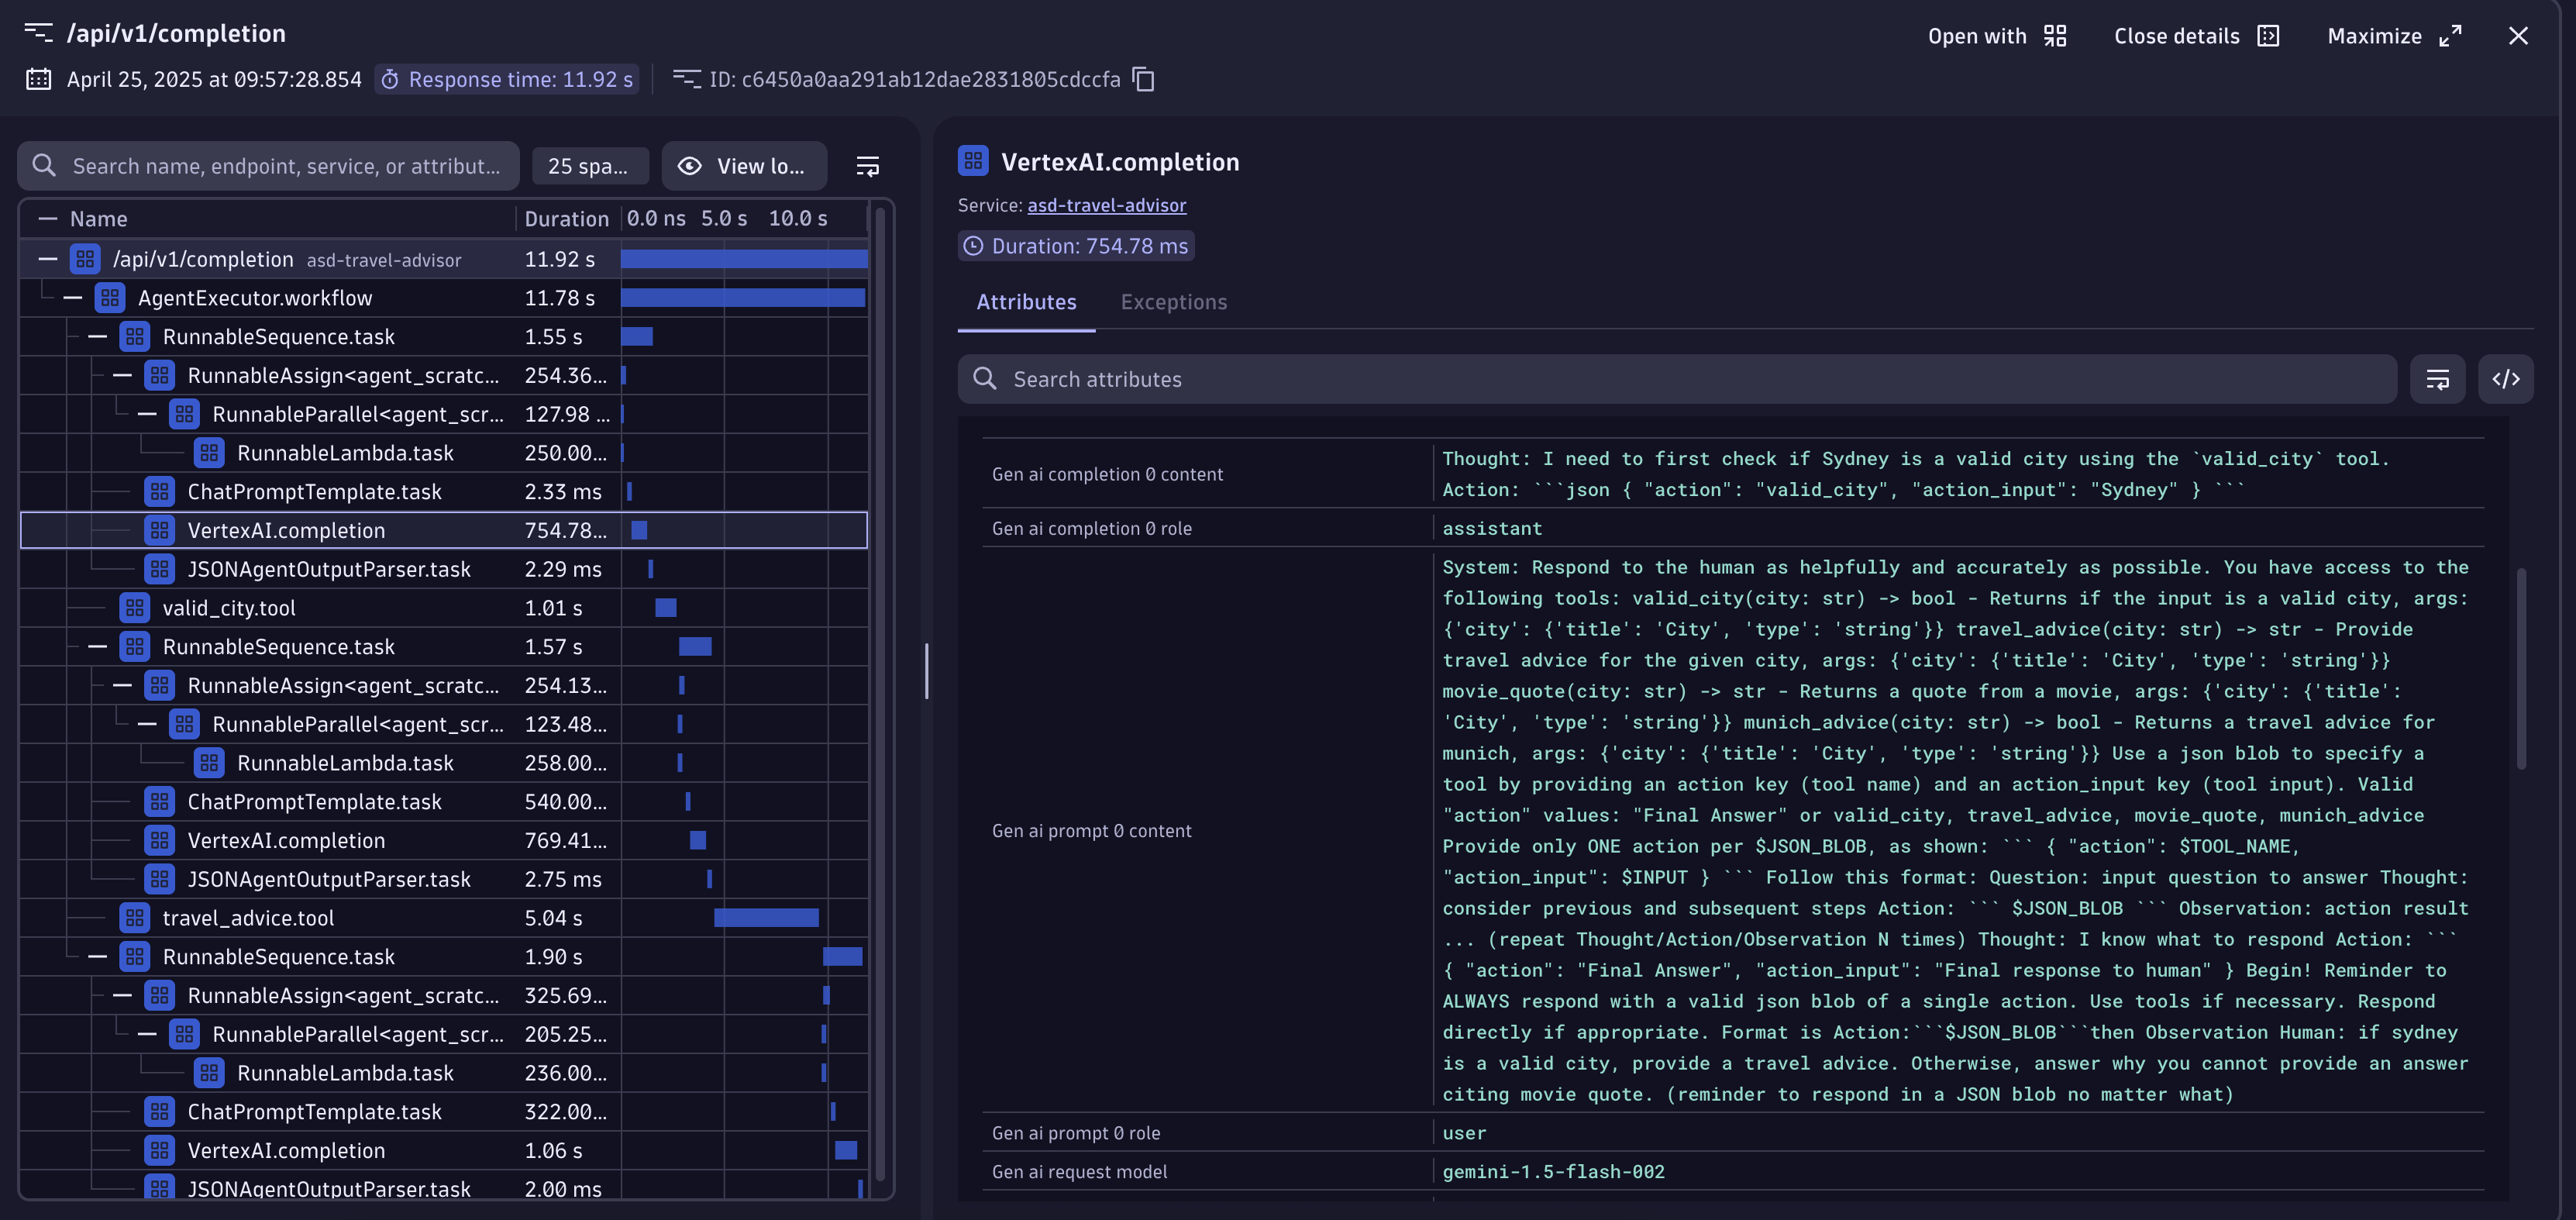
Task: Select RunnableLambda.task row with 258.00 duration
Action: coord(443,763)
